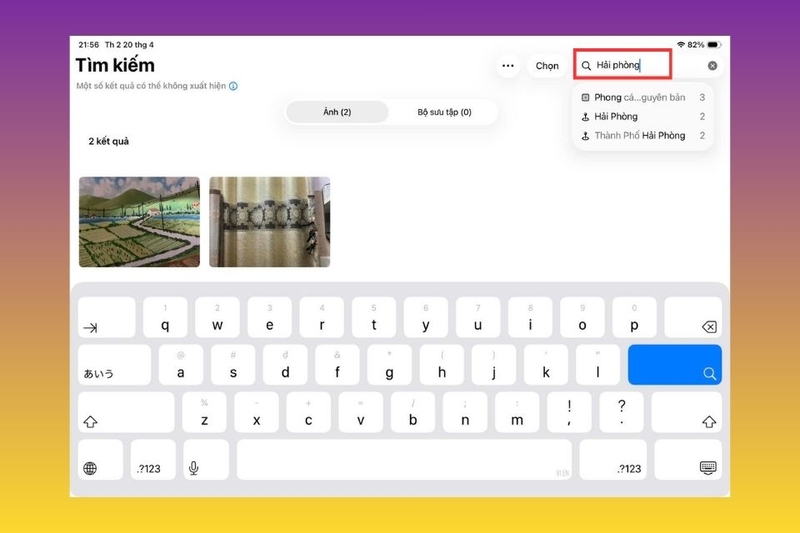Tap the blue search key on keyboard
Screen dimensions: 800x533
coord(674,365)
